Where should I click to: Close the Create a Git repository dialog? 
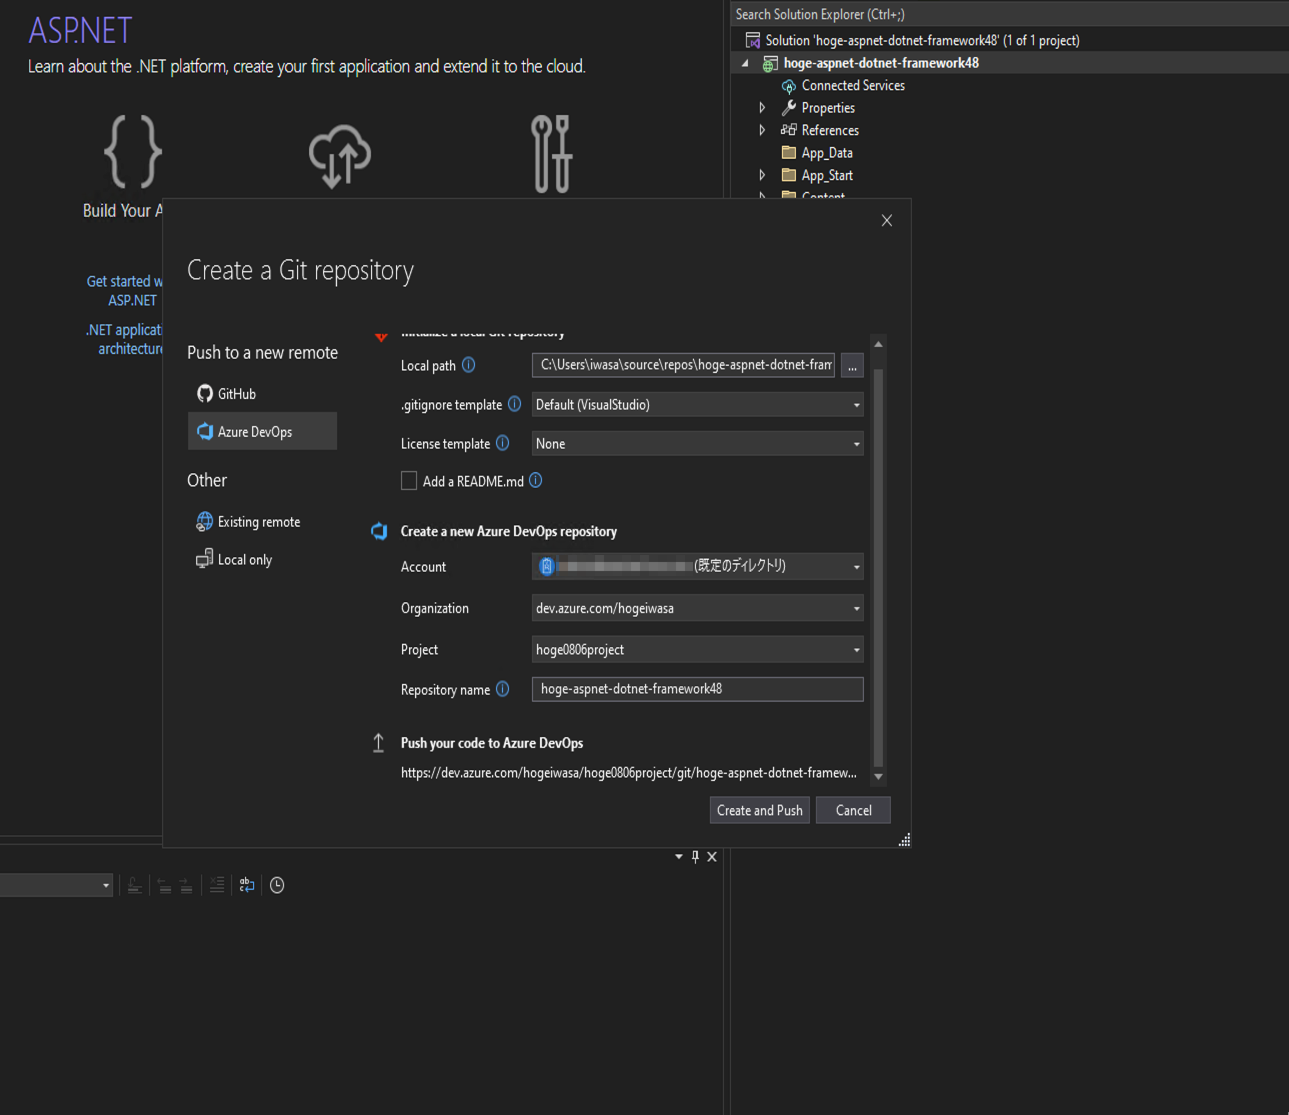tap(887, 221)
